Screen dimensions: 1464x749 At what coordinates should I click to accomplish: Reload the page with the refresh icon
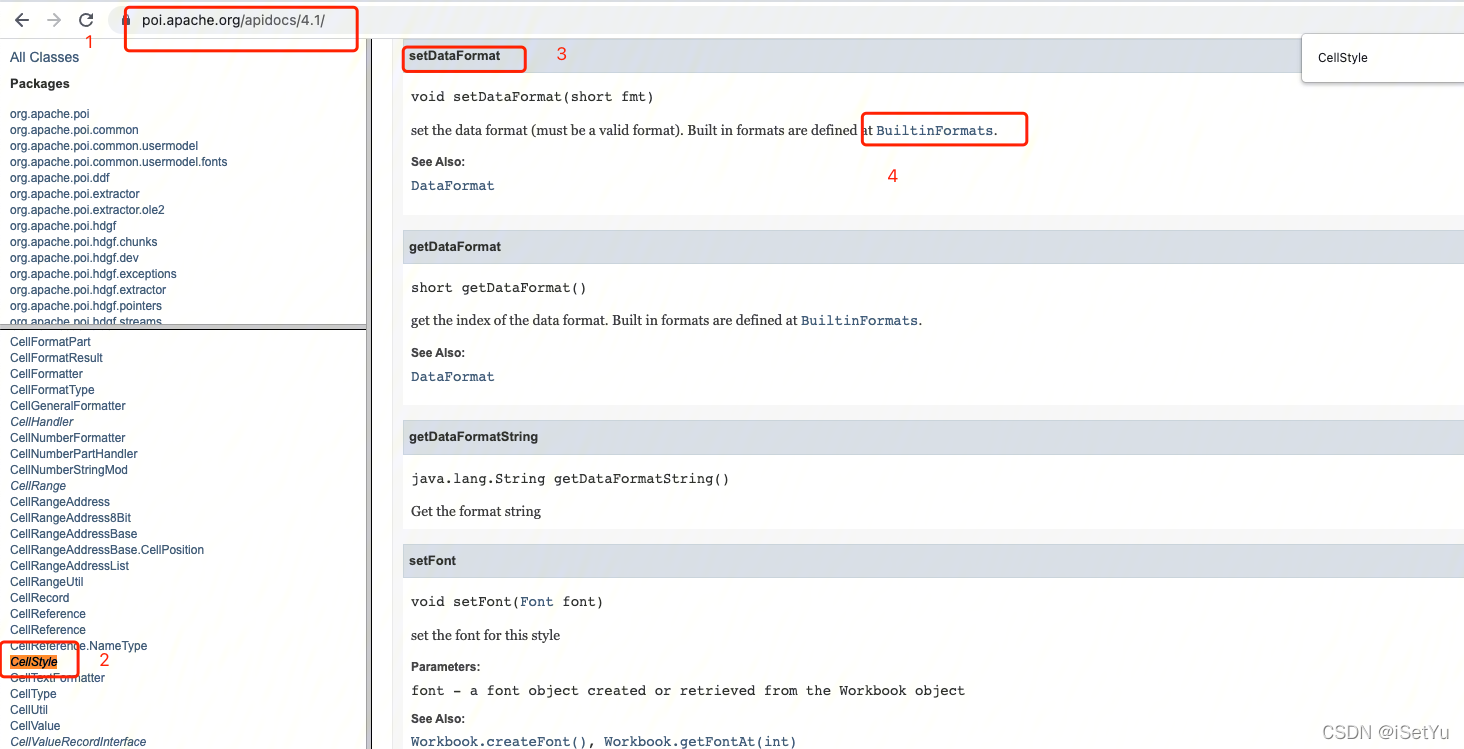click(x=87, y=20)
